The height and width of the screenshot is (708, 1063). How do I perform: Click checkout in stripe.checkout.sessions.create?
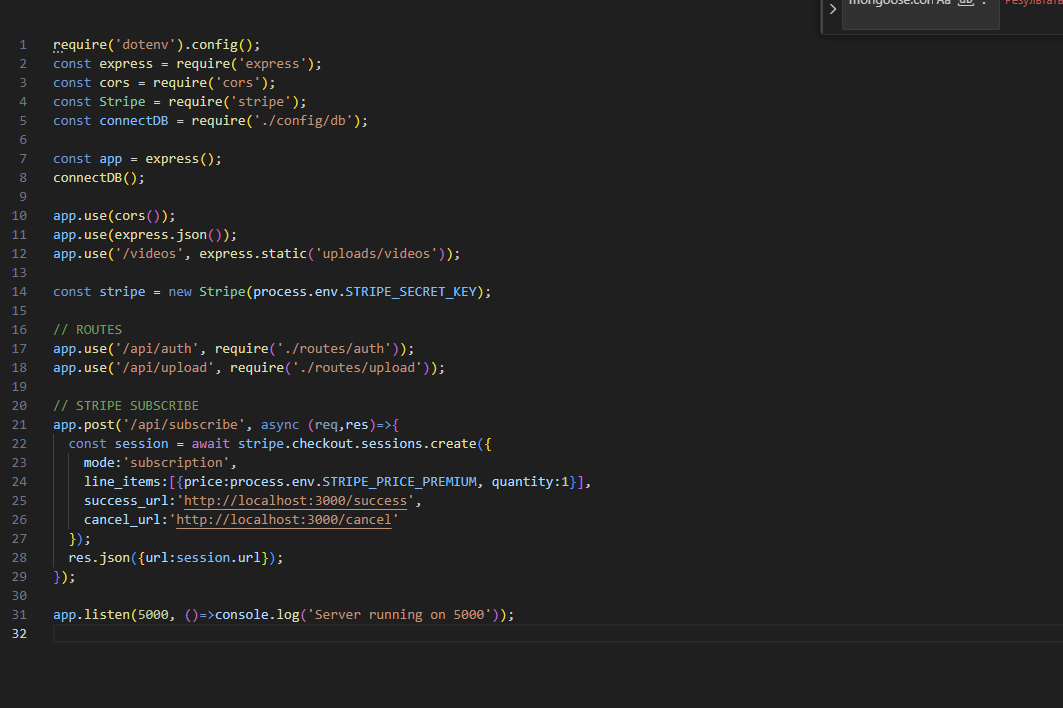(323, 444)
